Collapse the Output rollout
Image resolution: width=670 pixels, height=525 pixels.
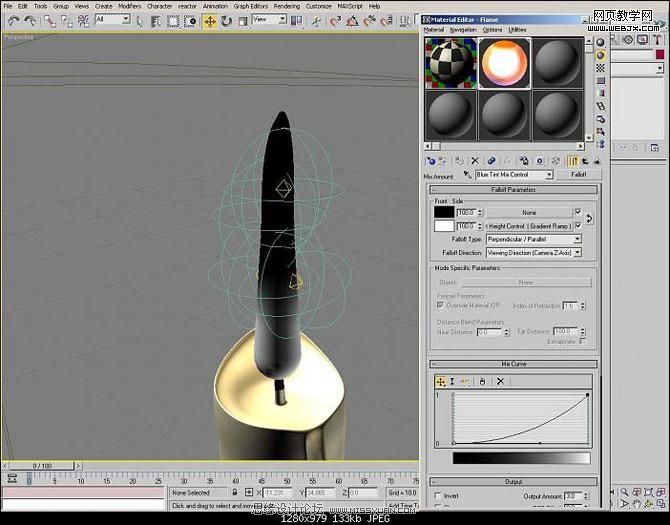coord(513,482)
